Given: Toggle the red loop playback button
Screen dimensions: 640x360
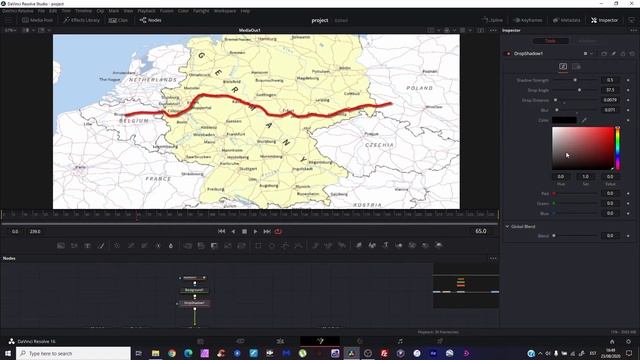Looking at the screenshot, I should [278, 231].
